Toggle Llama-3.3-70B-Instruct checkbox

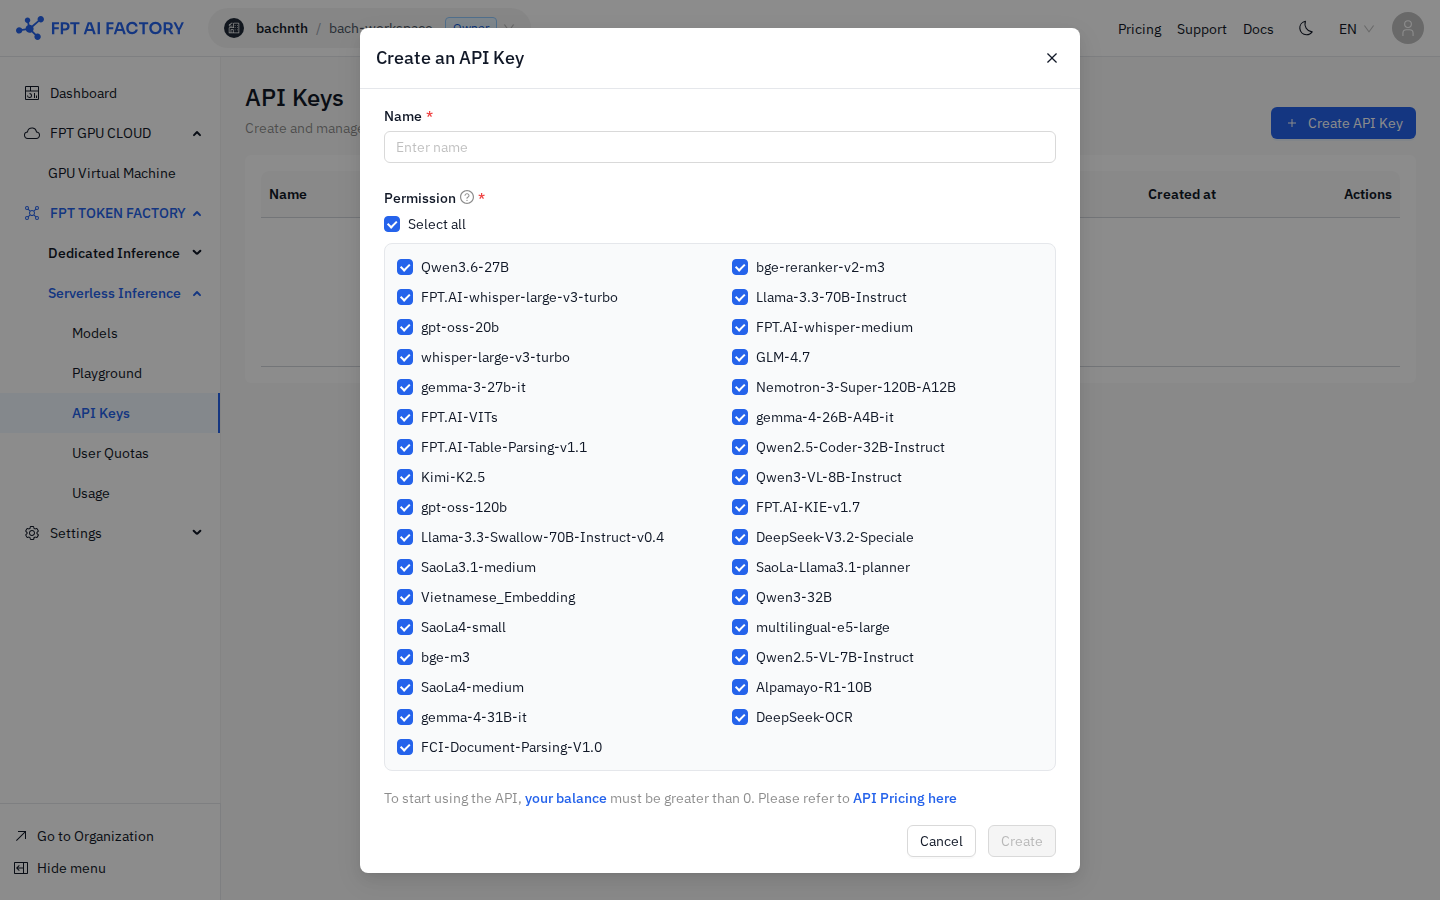(x=740, y=297)
